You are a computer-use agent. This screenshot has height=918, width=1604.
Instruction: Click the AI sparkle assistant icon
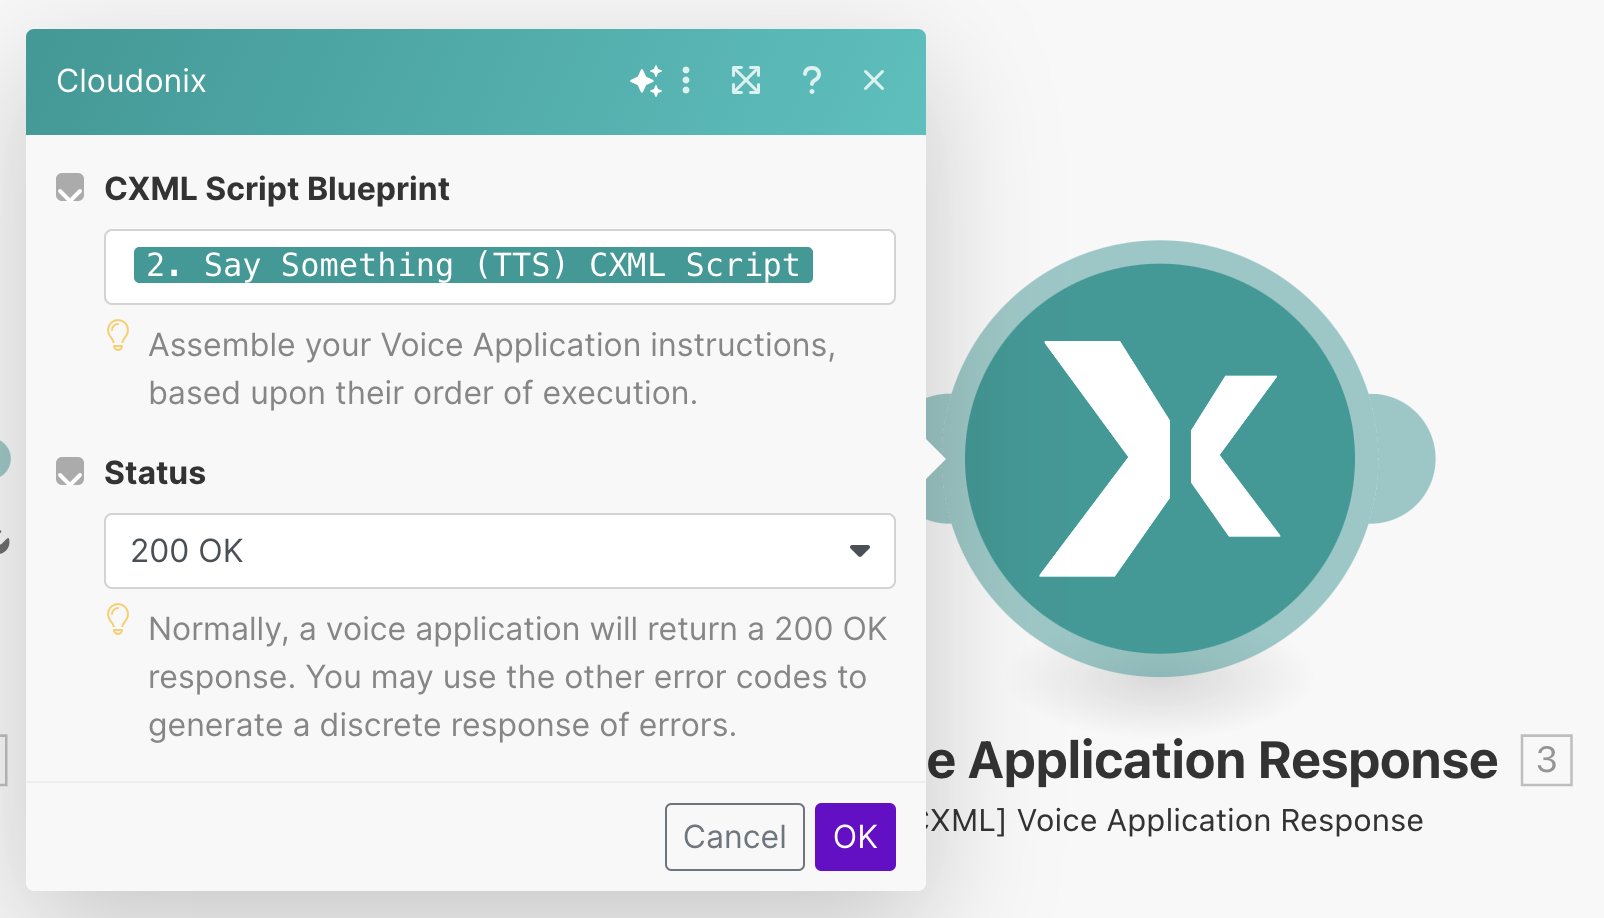coord(646,80)
